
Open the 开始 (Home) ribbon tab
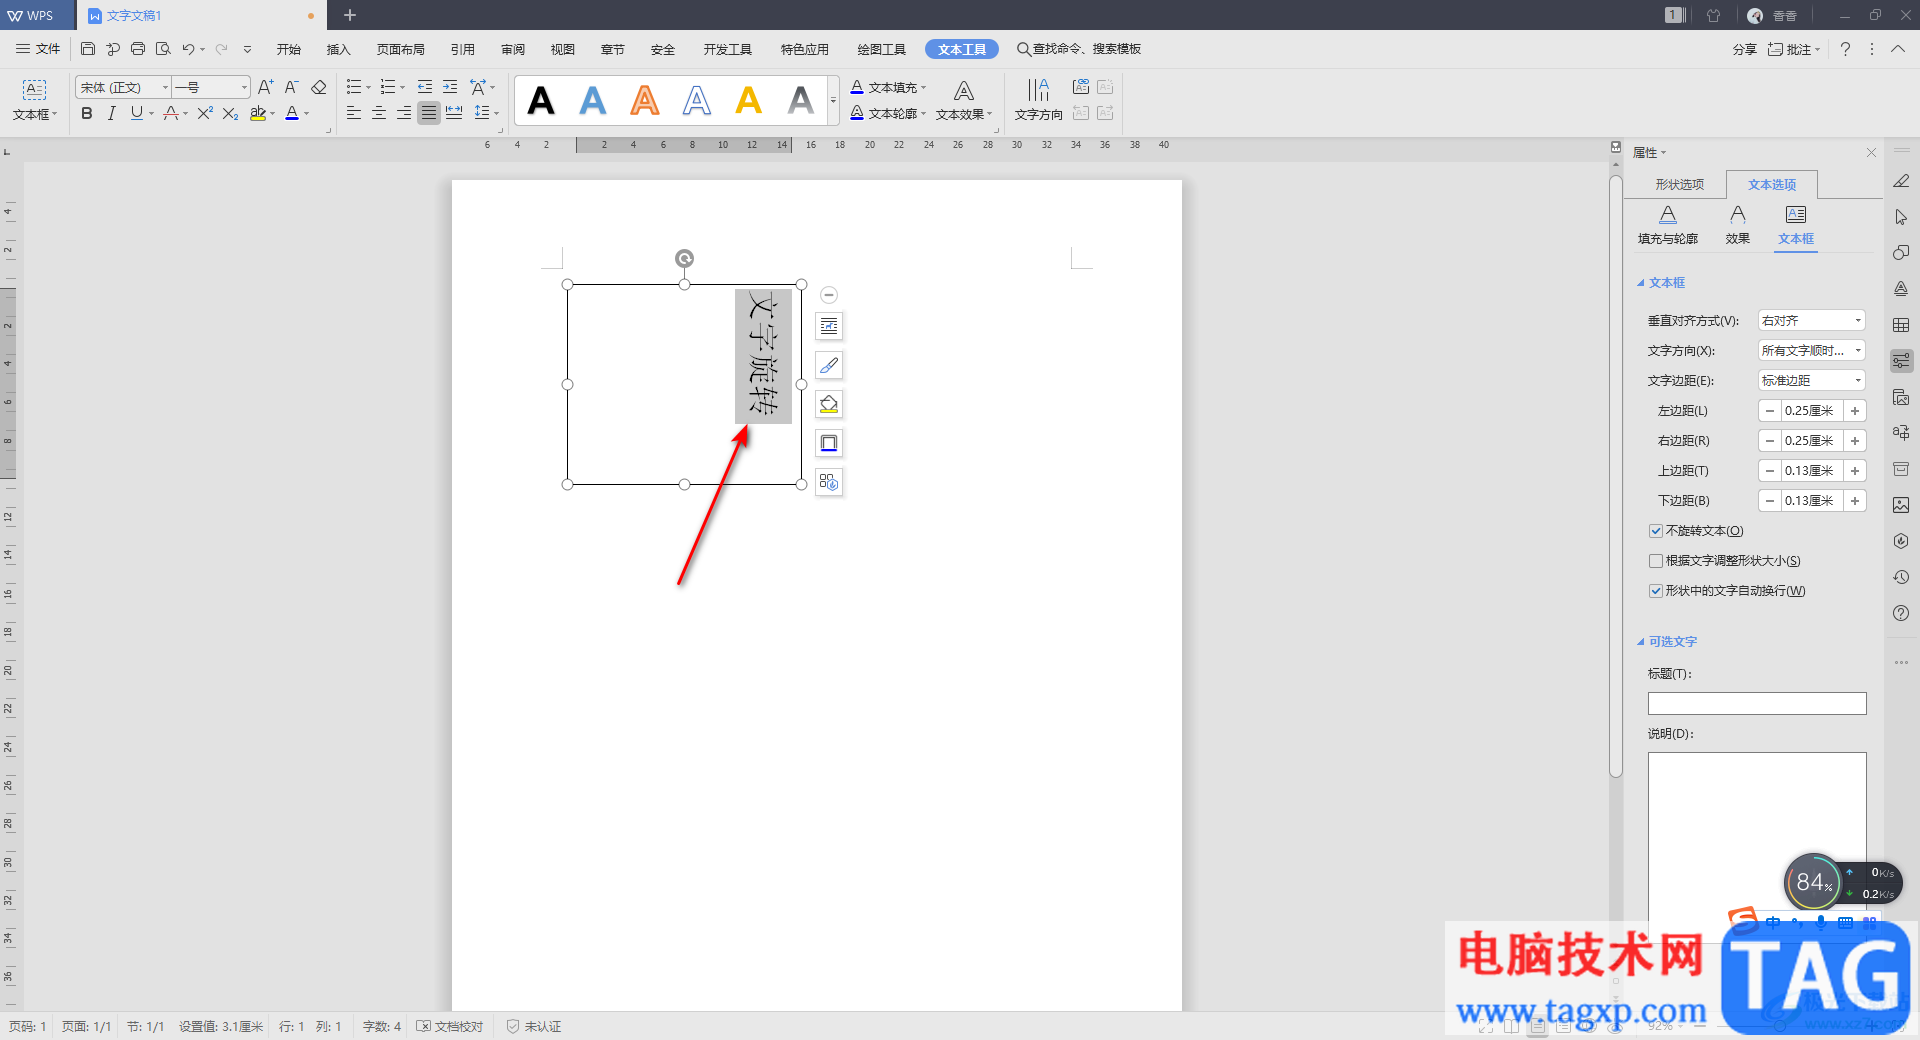point(289,49)
